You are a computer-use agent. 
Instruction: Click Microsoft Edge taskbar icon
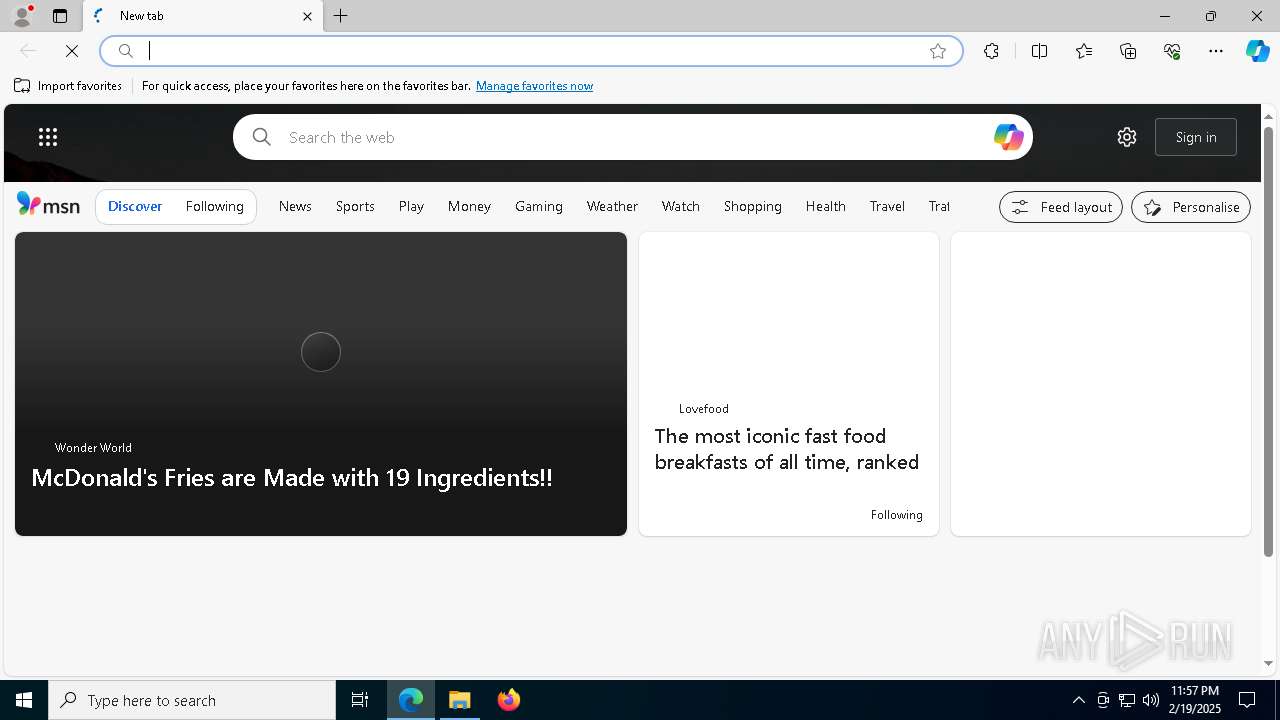click(411, 700)
